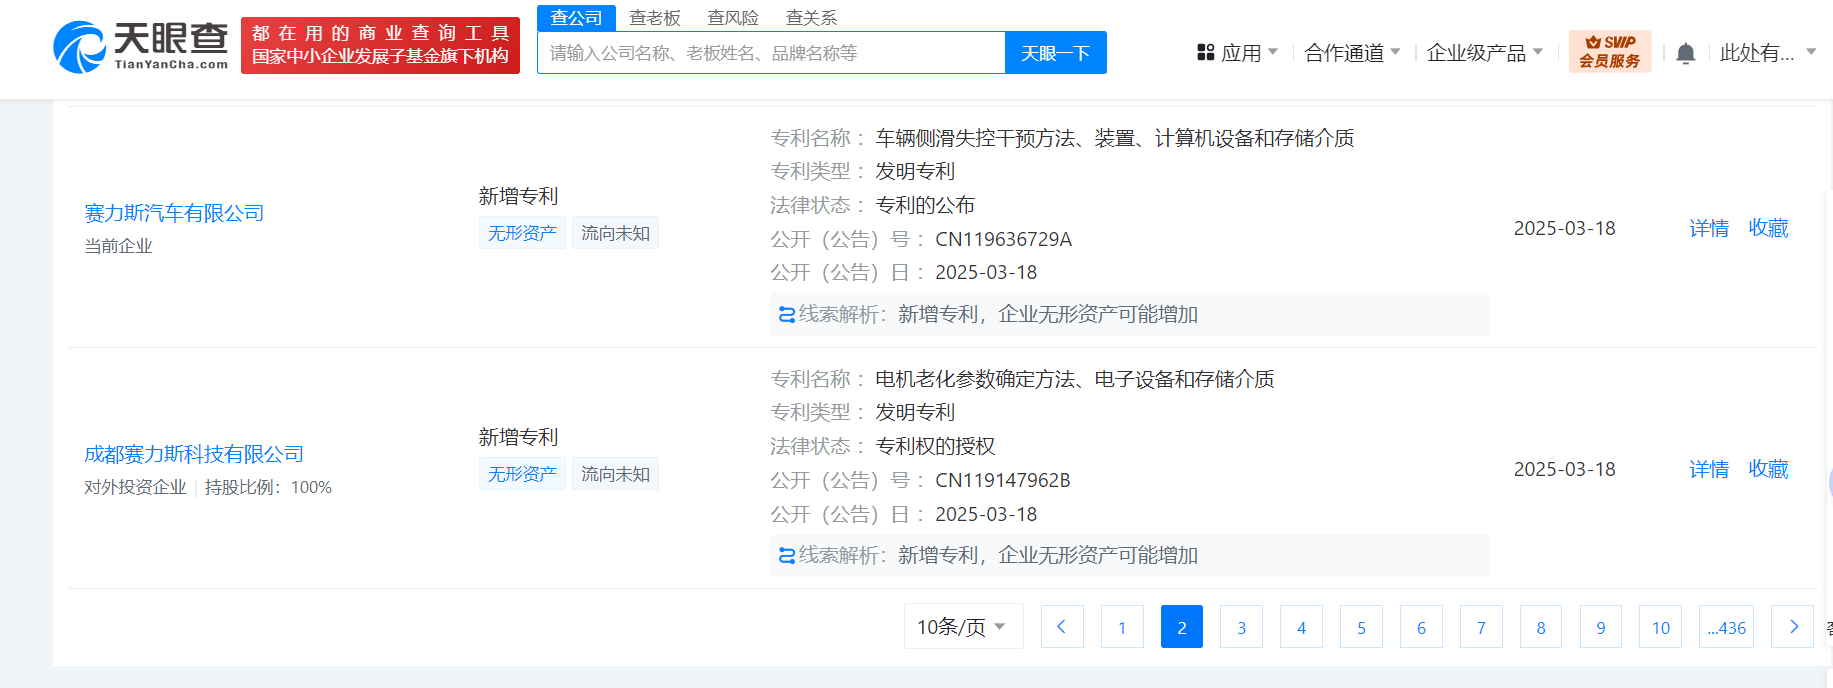Go to next page arrow
The width and height of the screenshot is (1833, 688).
coord(1792,627)
